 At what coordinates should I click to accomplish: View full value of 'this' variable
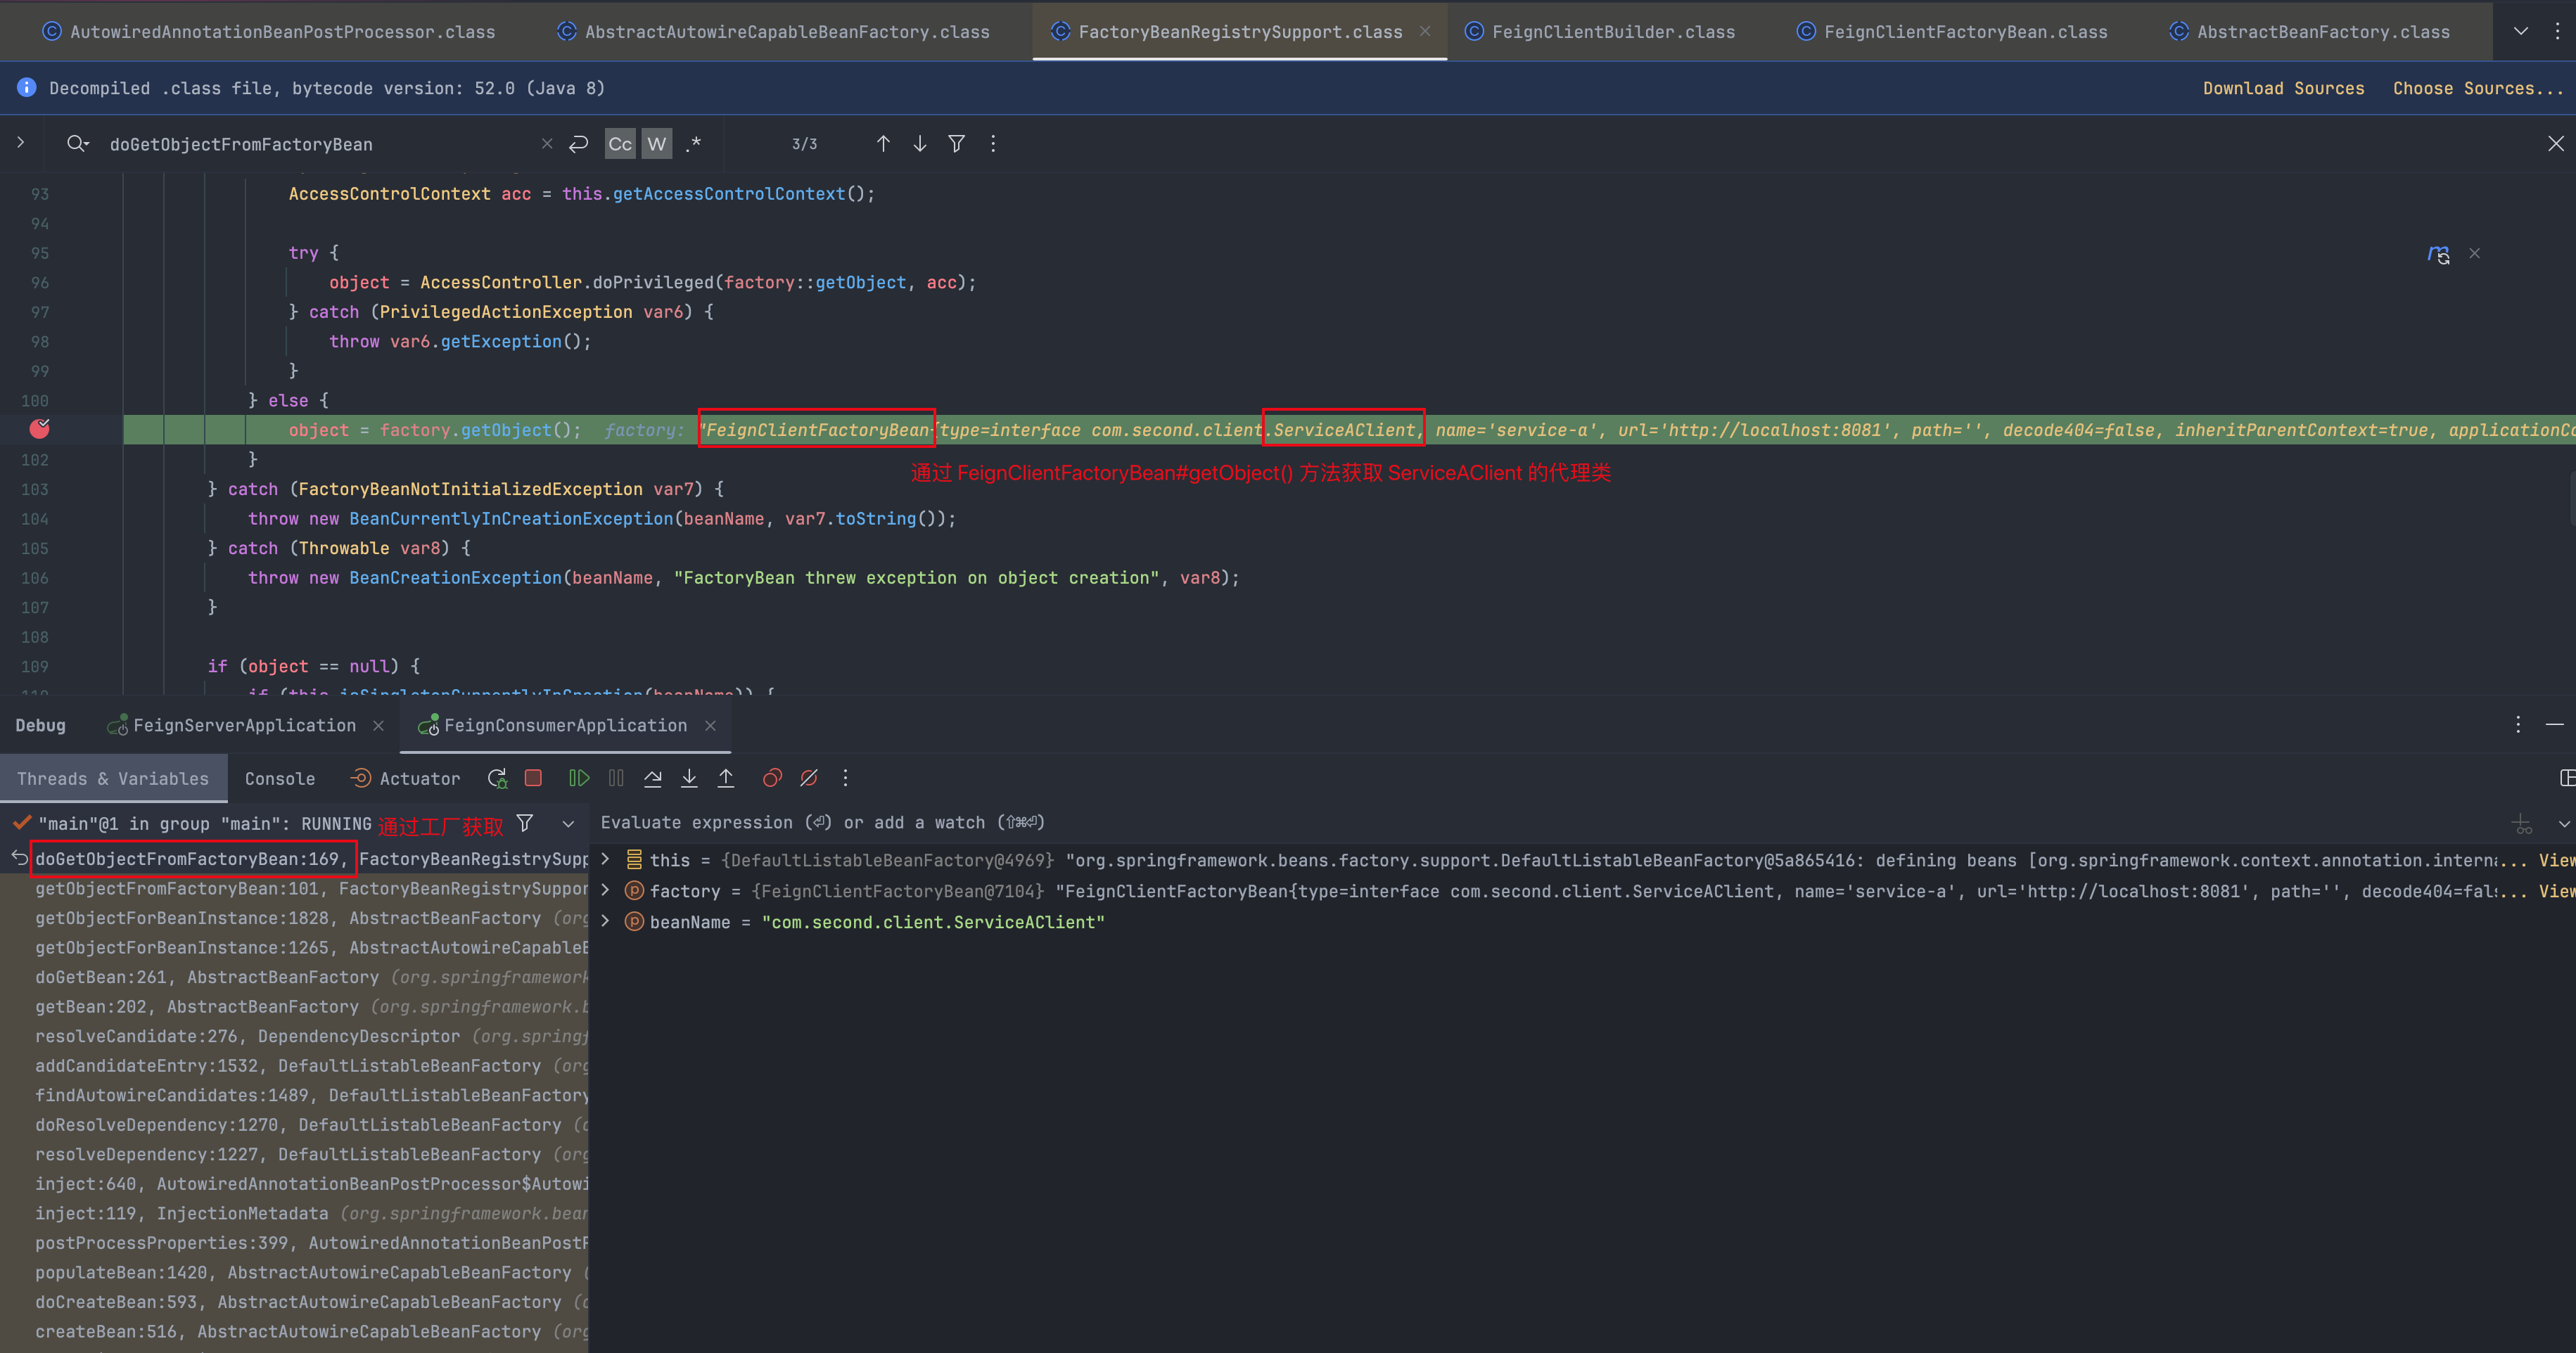click(x=2556, y=860)
